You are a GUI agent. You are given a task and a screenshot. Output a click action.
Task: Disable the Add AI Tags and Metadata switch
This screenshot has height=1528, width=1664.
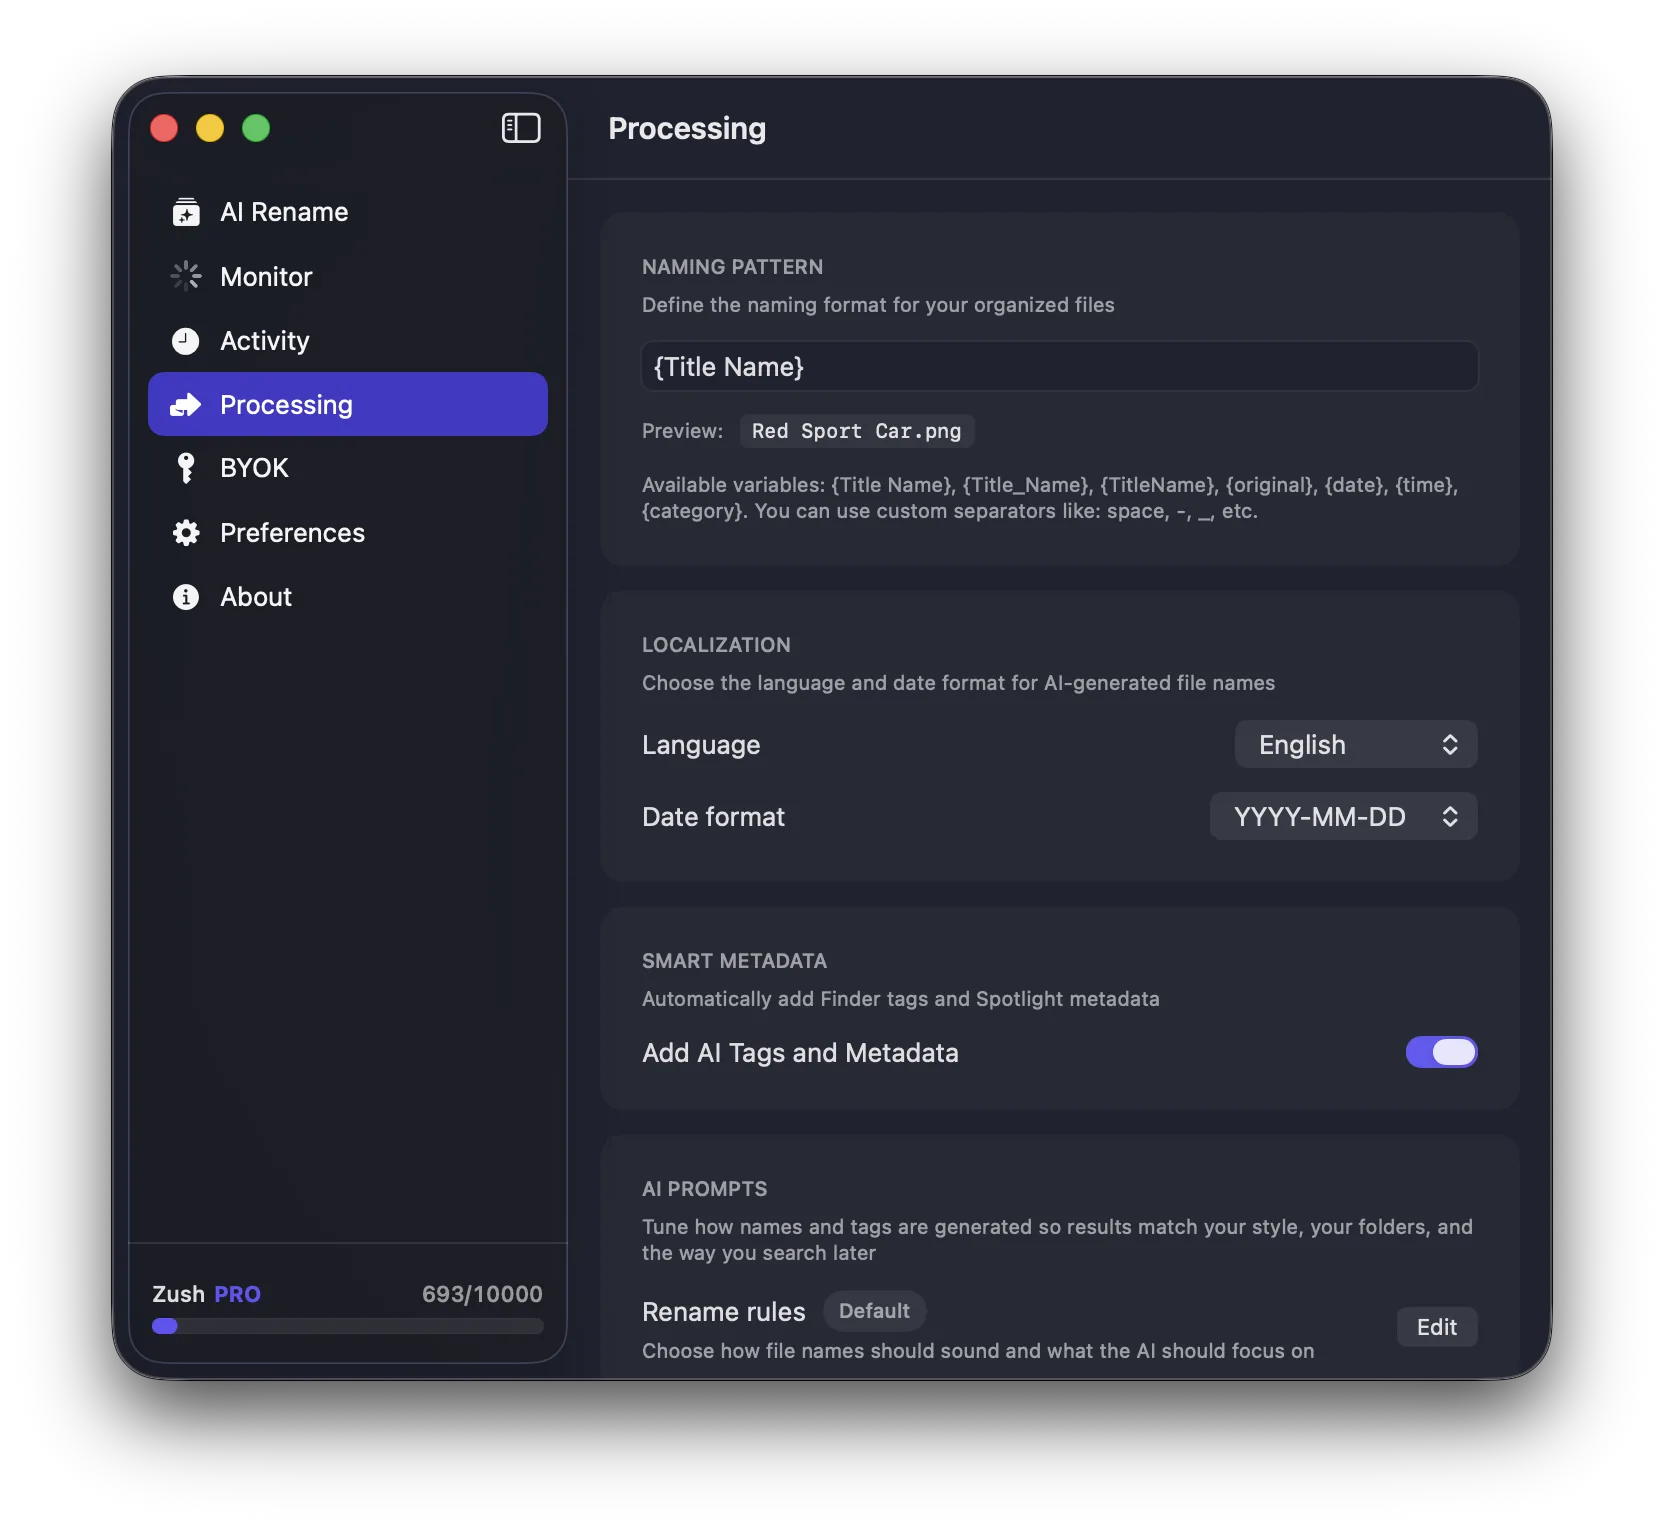point(1441,1052)
